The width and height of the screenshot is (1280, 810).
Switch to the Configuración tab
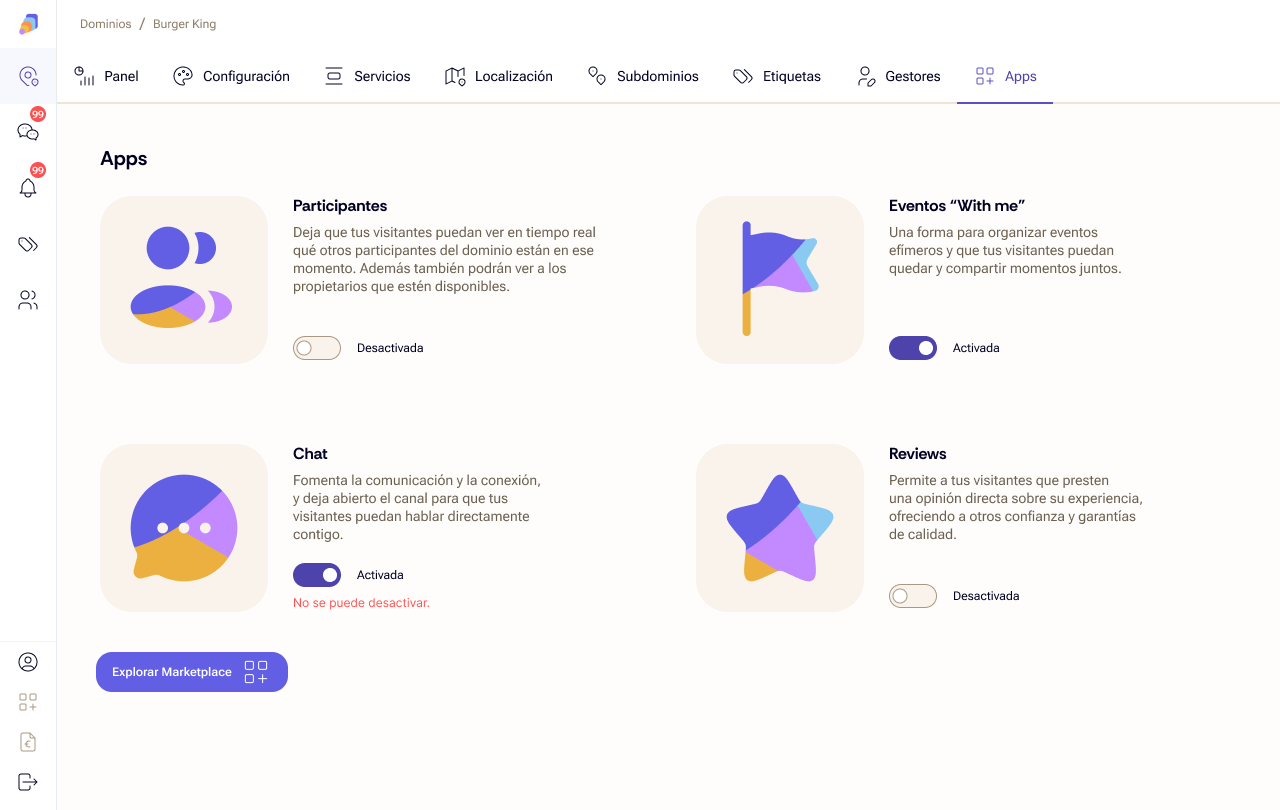[231, 76]
